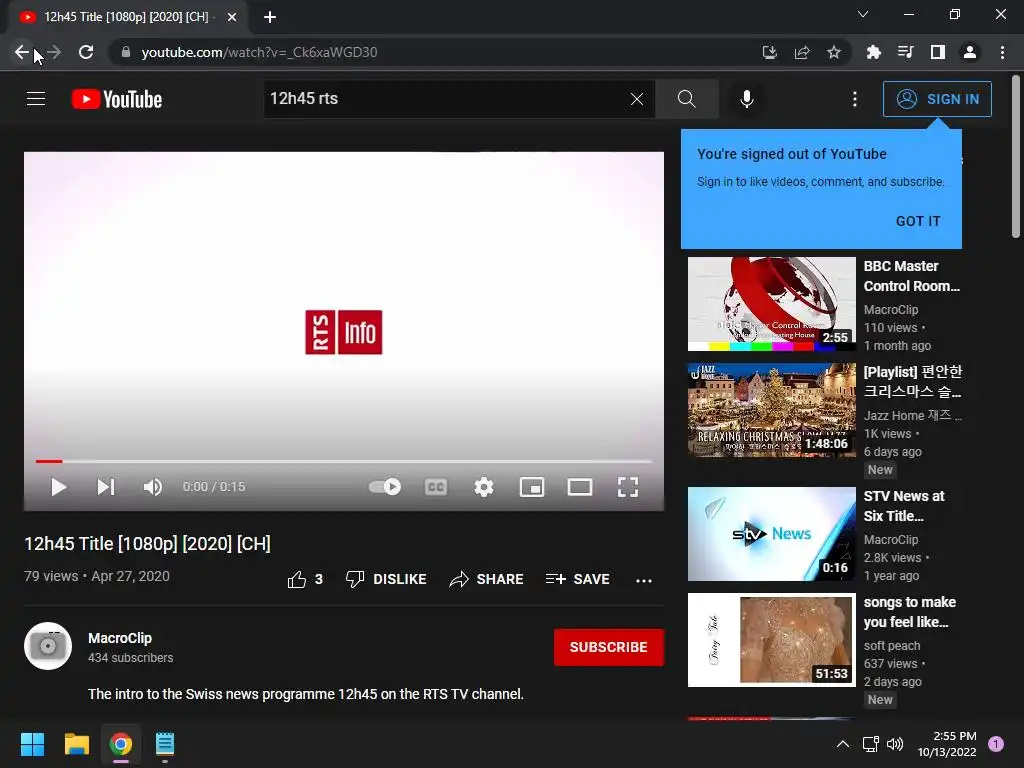The image size is (1024, 768).
Task: Open a new browser tab
Action: (x=270, y=17)
